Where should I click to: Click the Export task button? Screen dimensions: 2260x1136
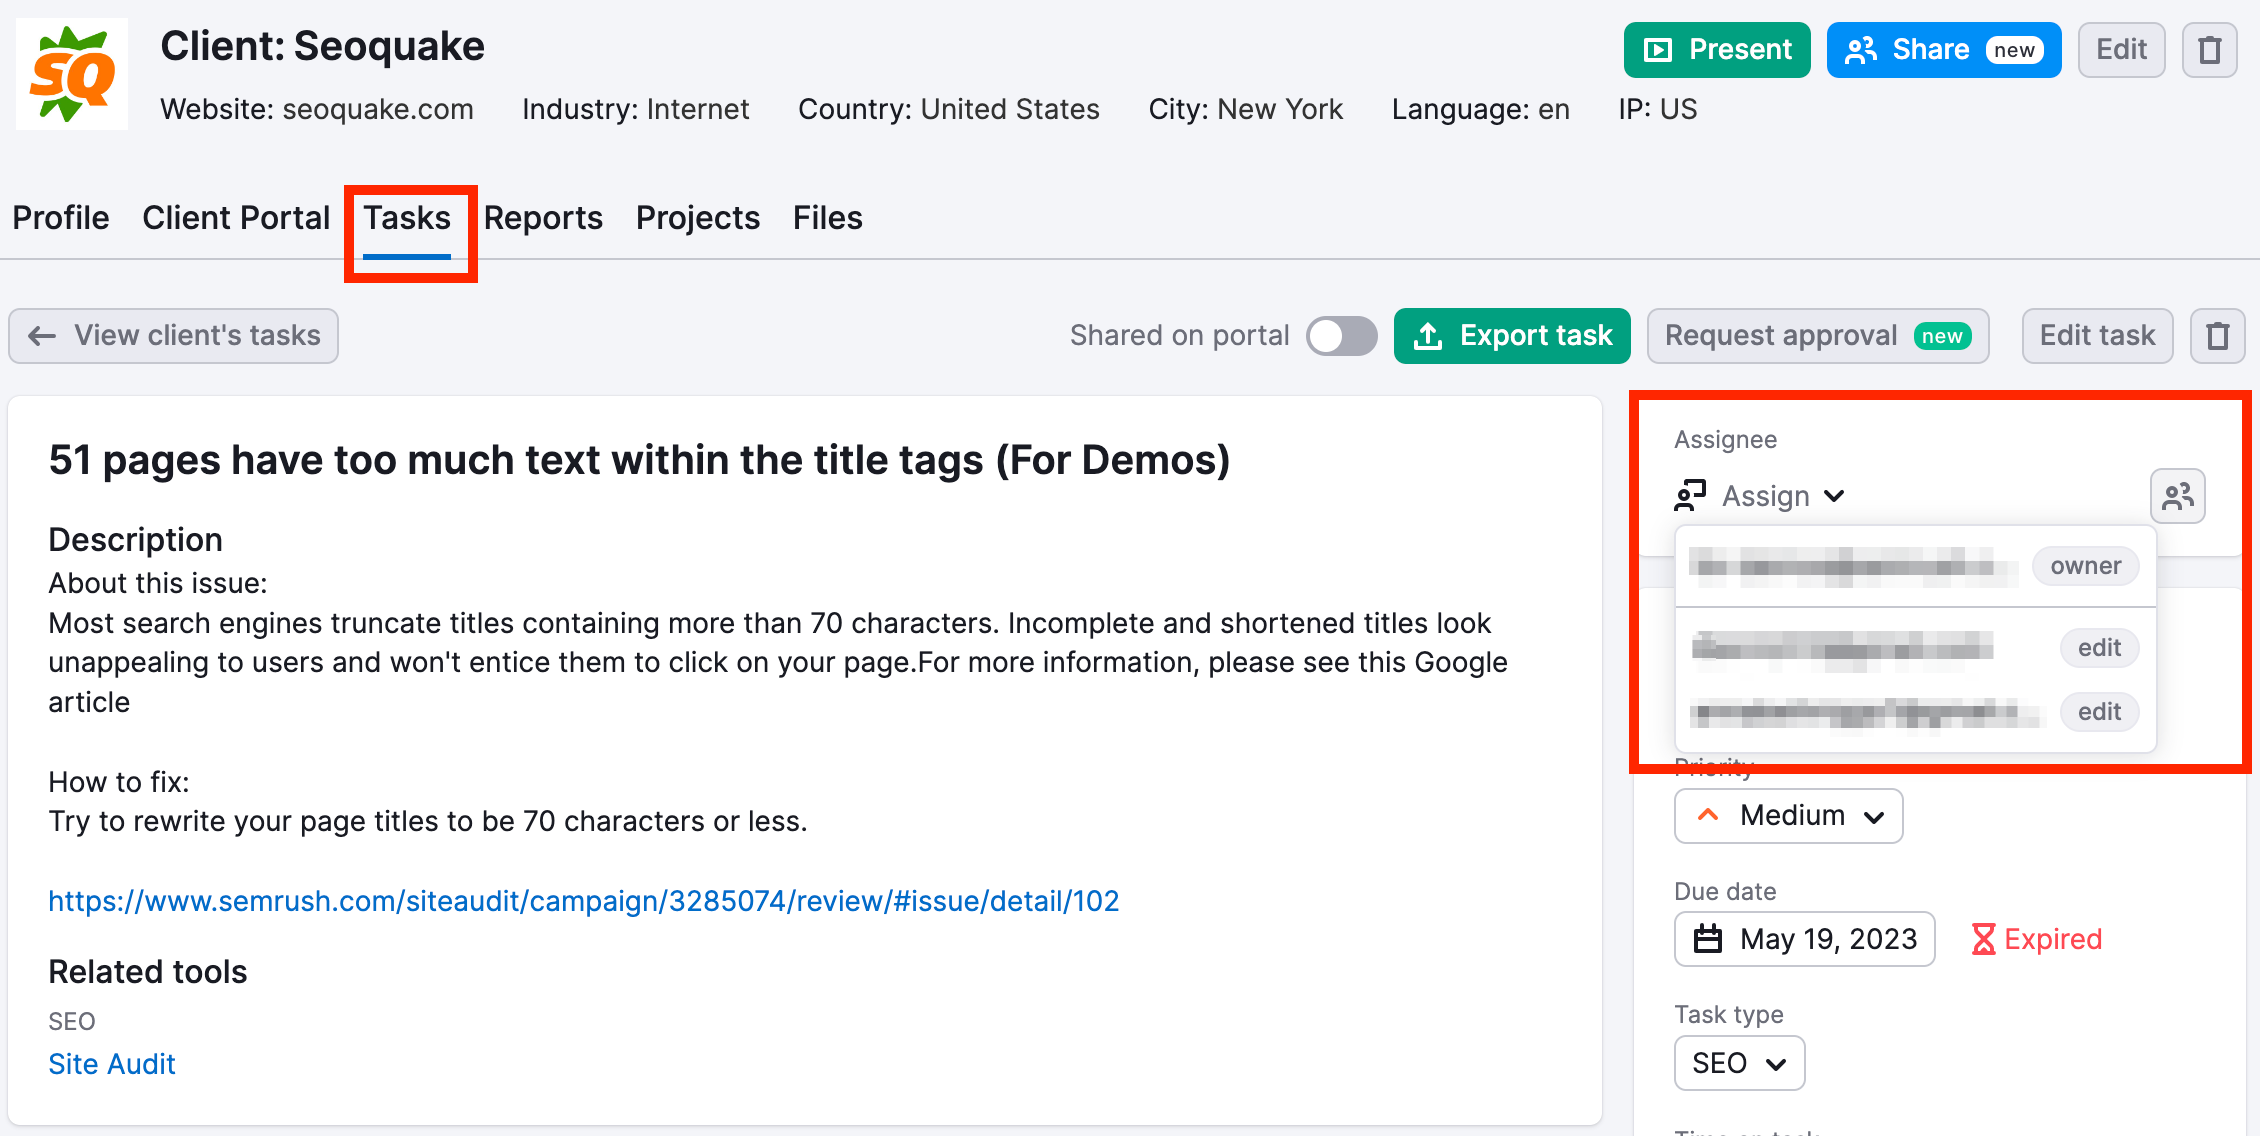tap(1512, 336)
